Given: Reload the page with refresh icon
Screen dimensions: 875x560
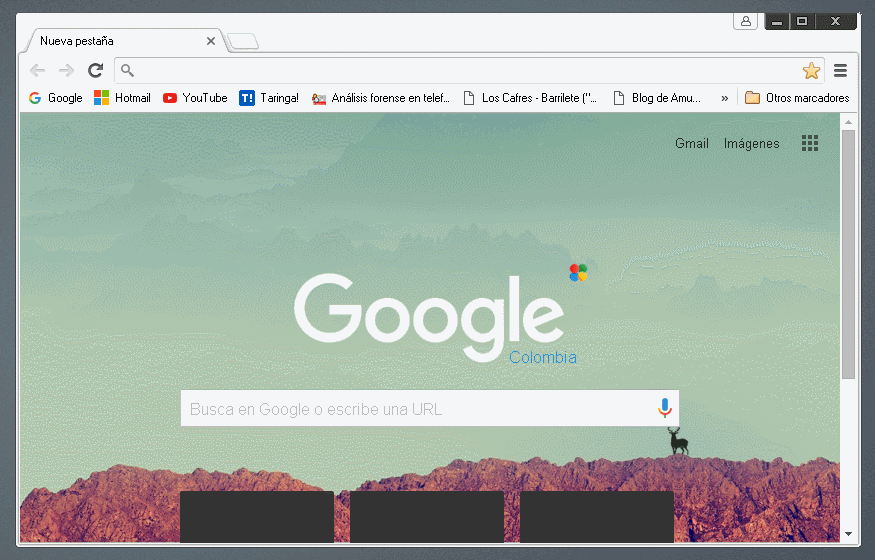Looking at the screenshot, I should point(96,70).
